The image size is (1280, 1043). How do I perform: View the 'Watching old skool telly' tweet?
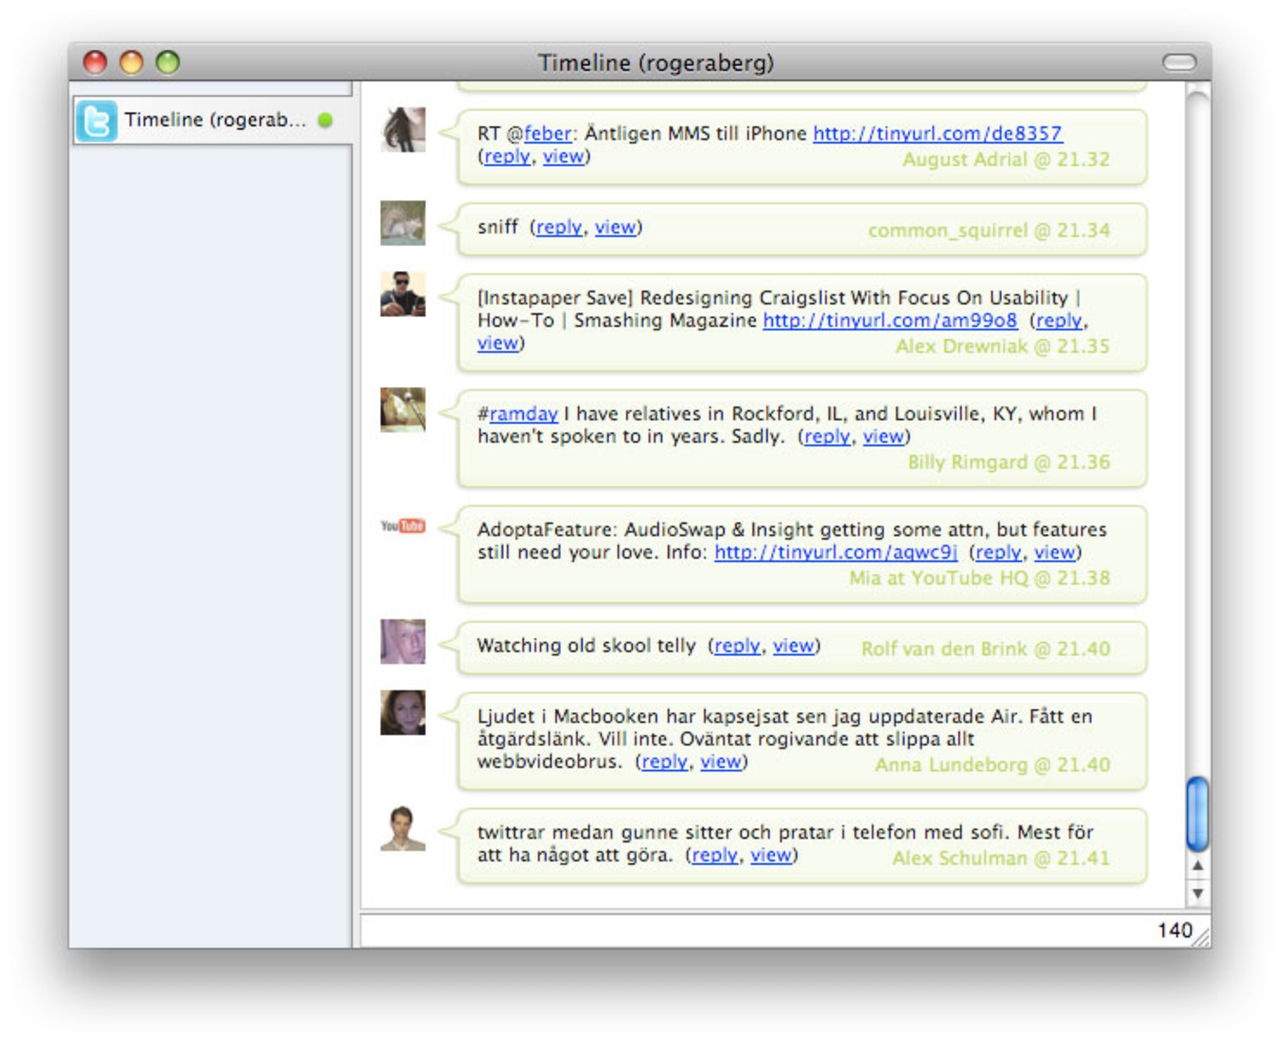[793, 646]
